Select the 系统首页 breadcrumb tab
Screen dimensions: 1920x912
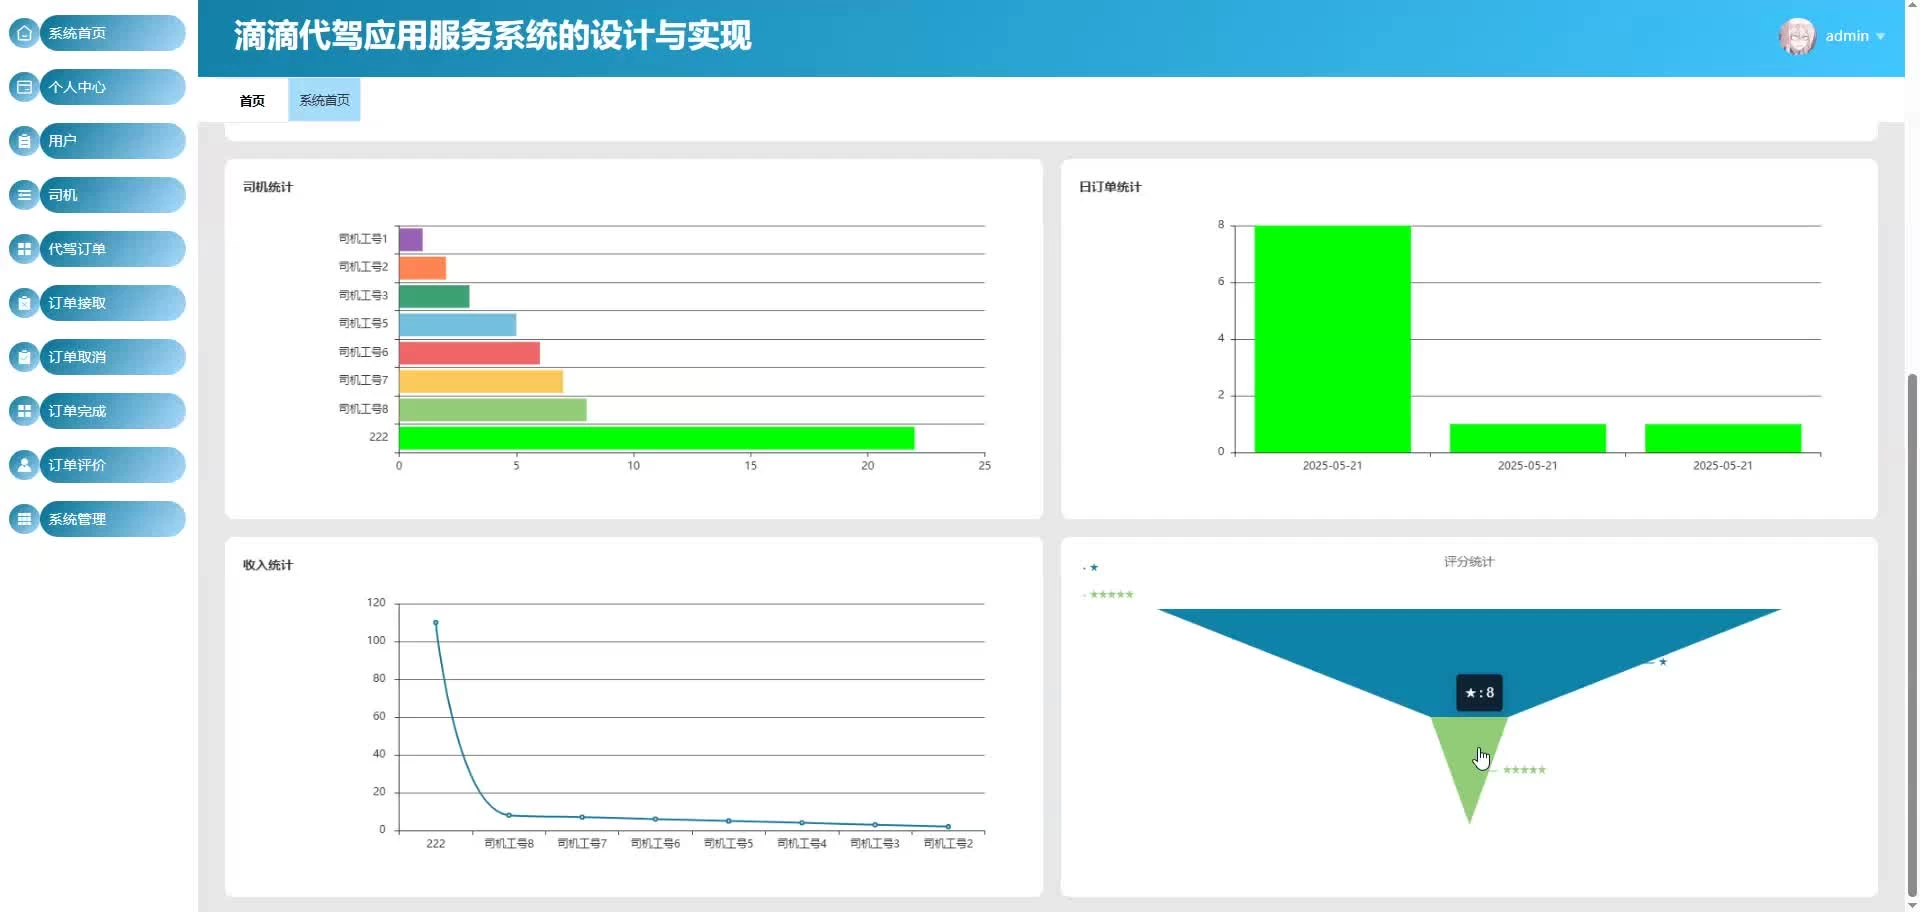coord(324,100)
